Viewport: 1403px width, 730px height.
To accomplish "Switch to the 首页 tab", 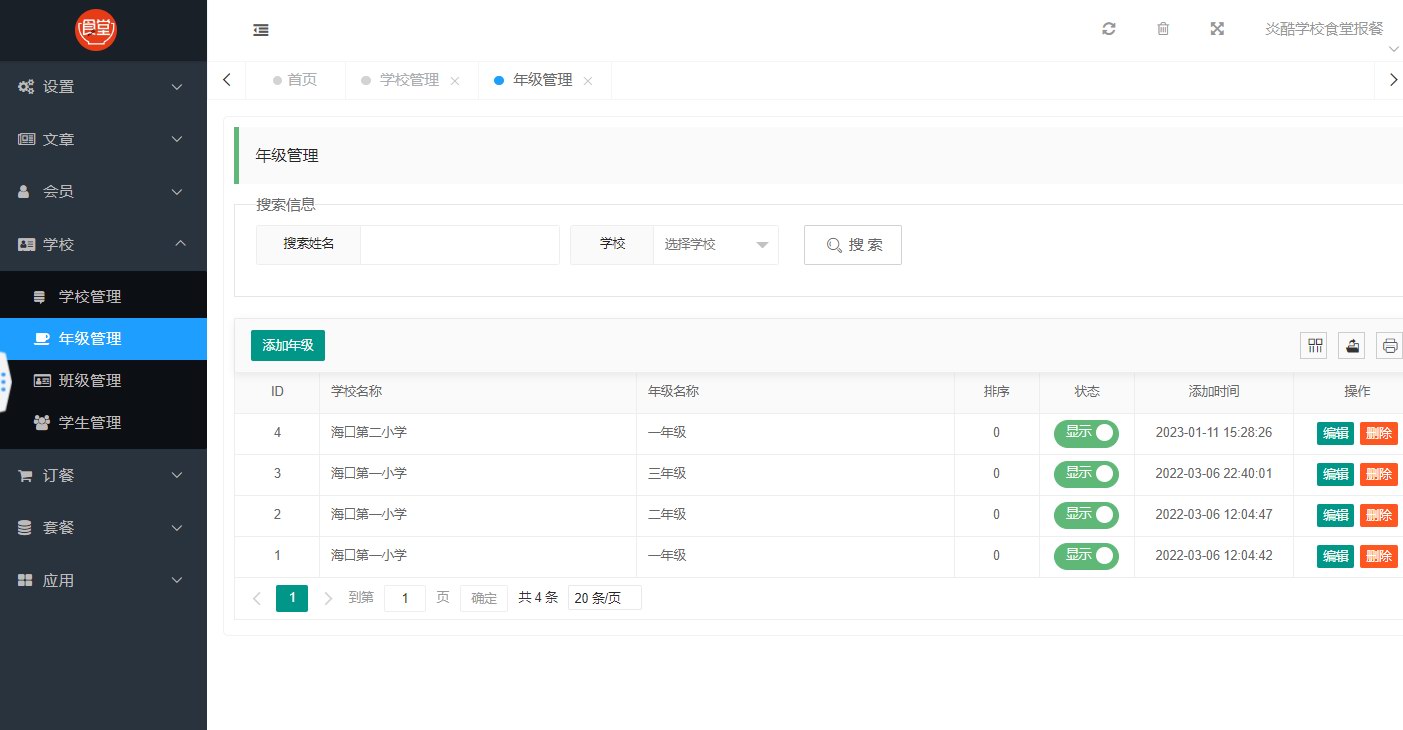I will [295, 80].
